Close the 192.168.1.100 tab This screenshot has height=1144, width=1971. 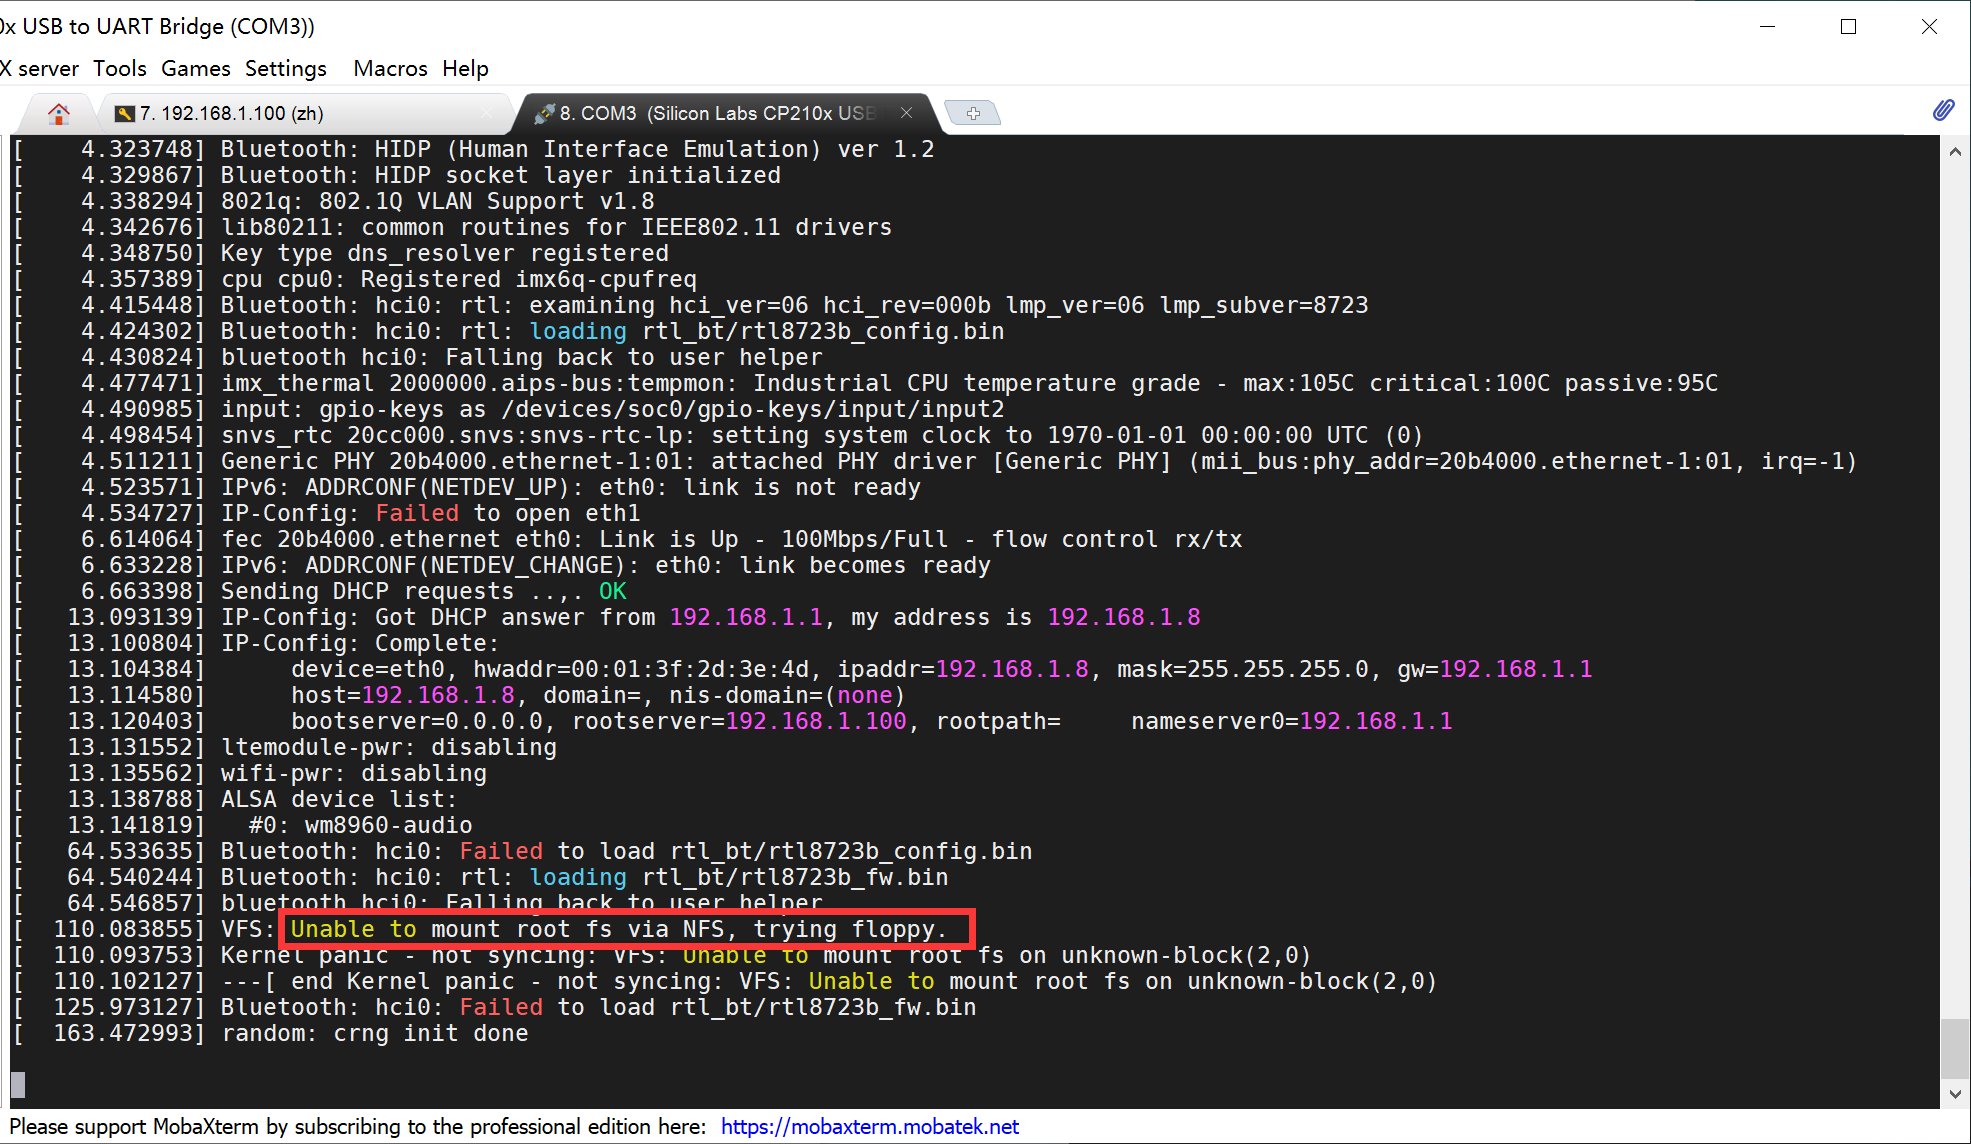pos(487,113)
